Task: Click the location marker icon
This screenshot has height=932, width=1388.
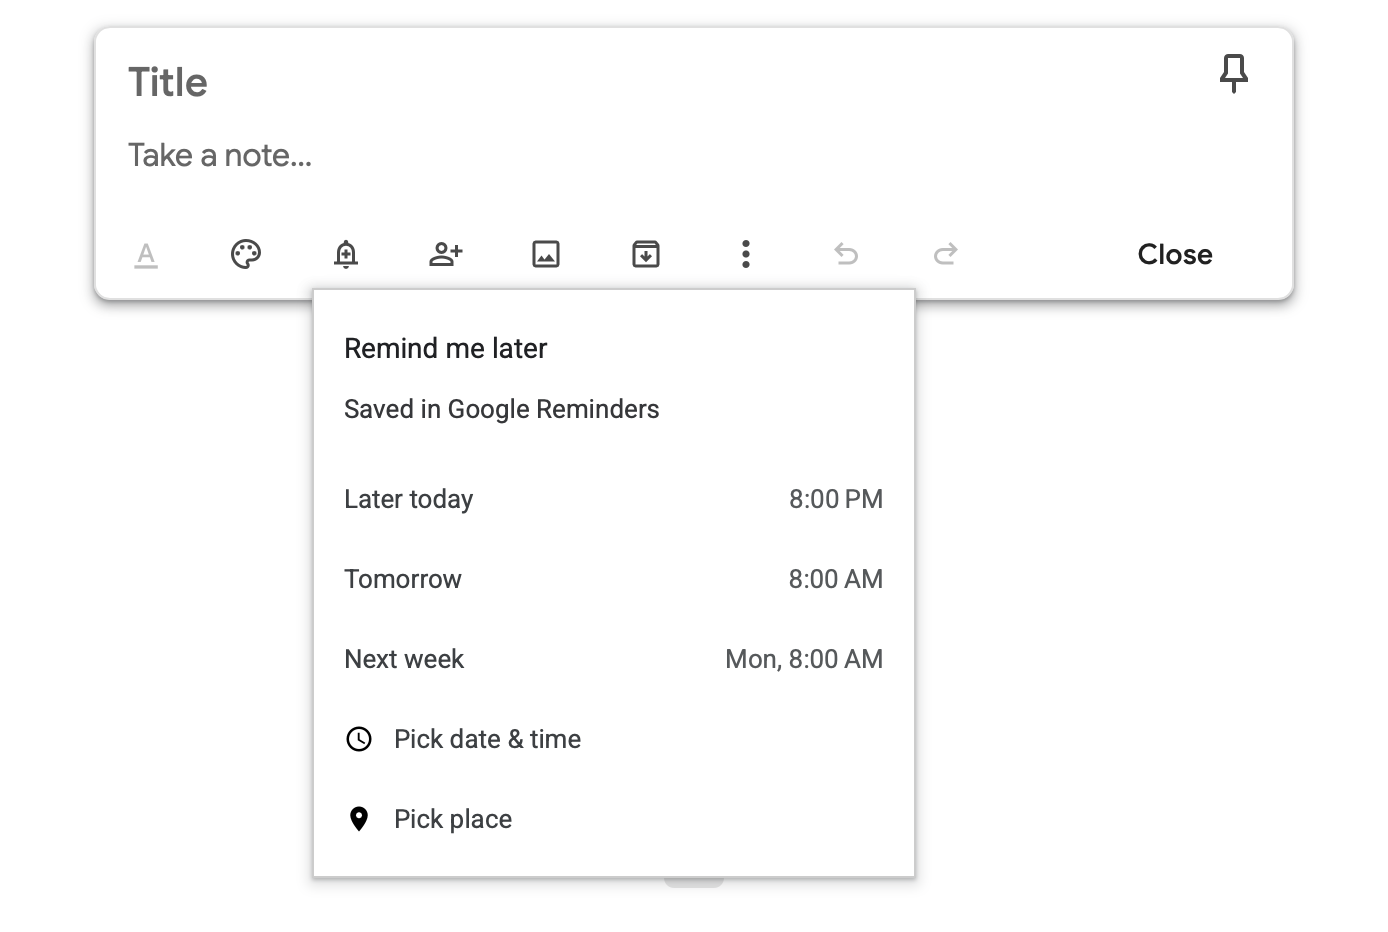Action: coord(359,819)
